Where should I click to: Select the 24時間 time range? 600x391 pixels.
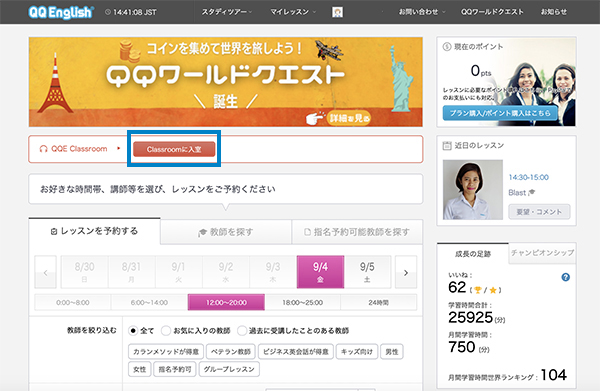pos(378,303)
